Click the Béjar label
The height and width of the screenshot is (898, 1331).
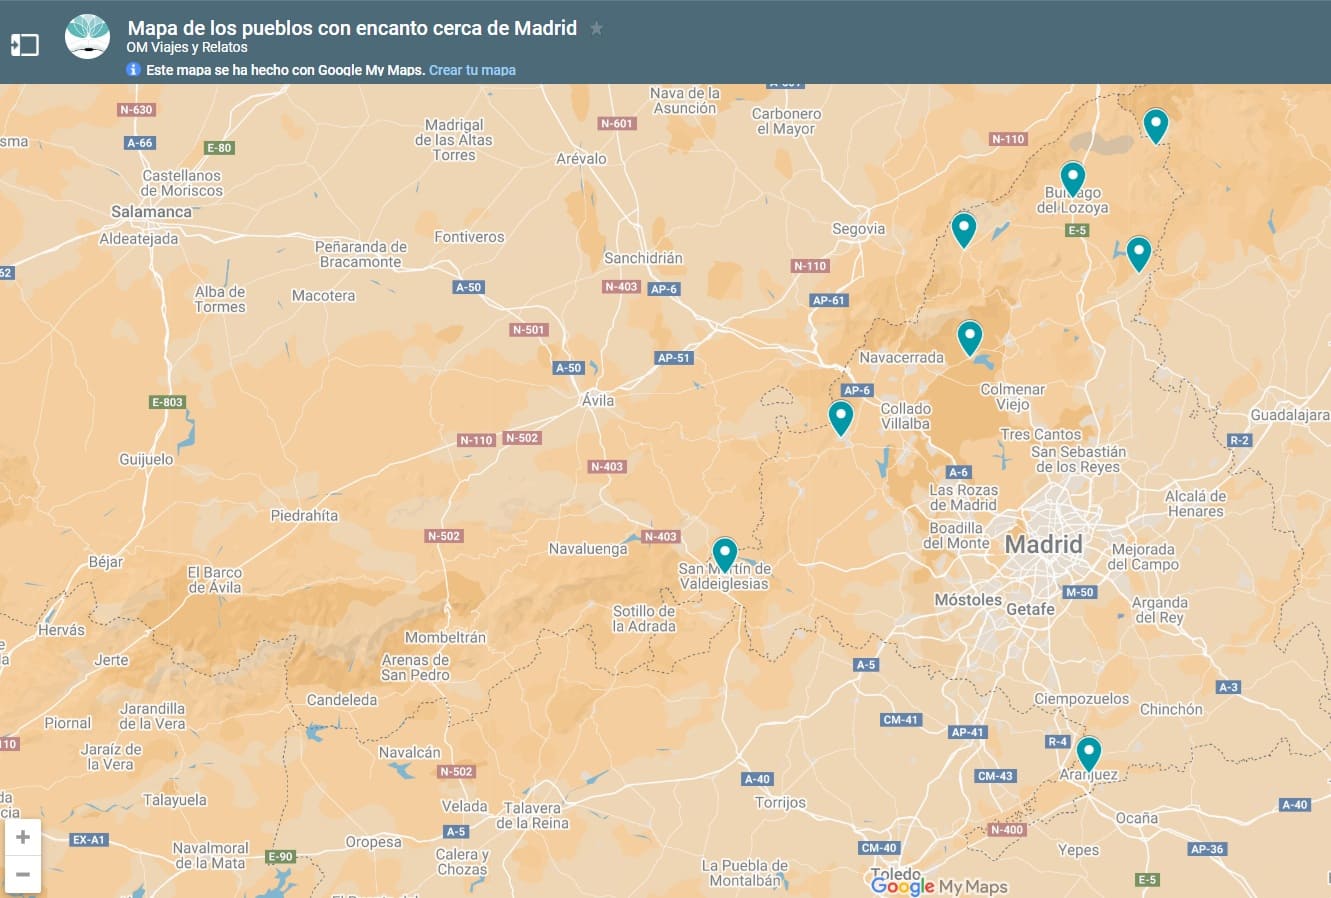[x=106, y=562]
